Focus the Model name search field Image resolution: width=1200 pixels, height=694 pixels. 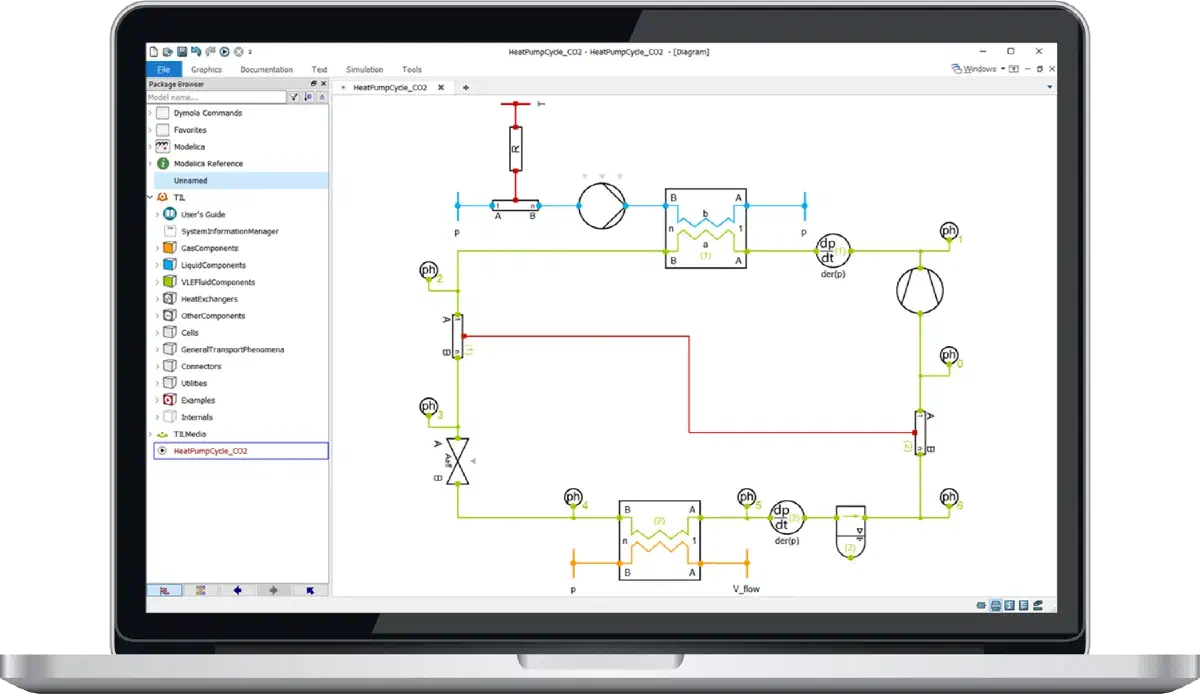[216, 97]
